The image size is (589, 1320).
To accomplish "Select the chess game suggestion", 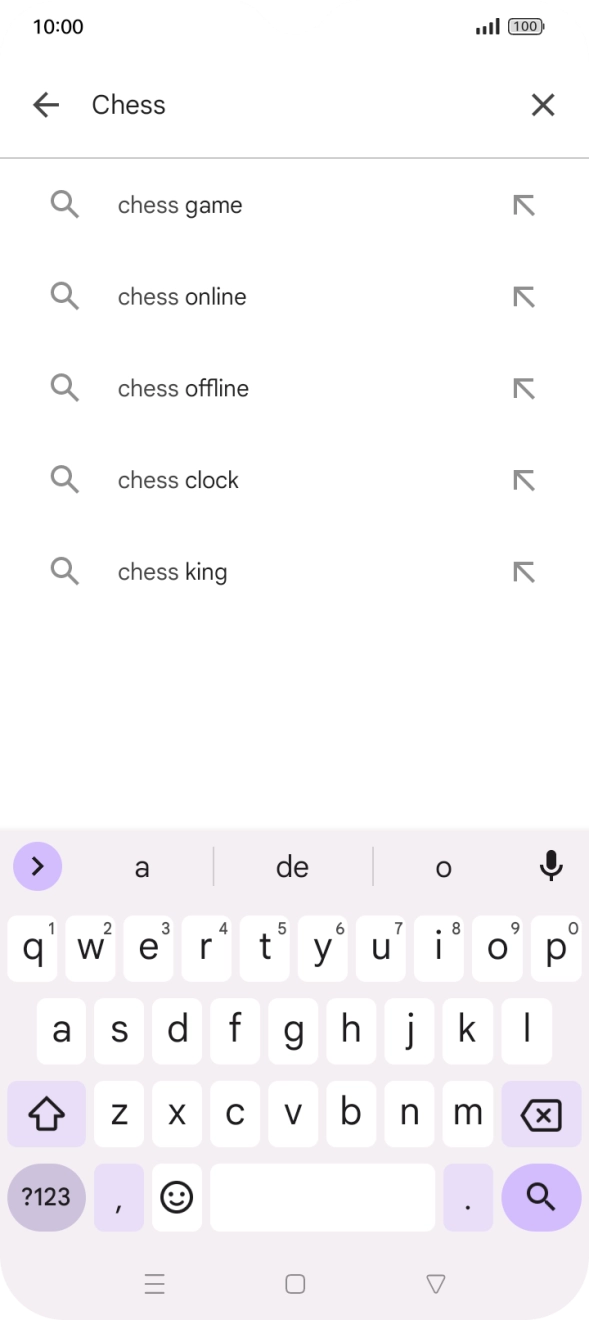I will point(180,204).
